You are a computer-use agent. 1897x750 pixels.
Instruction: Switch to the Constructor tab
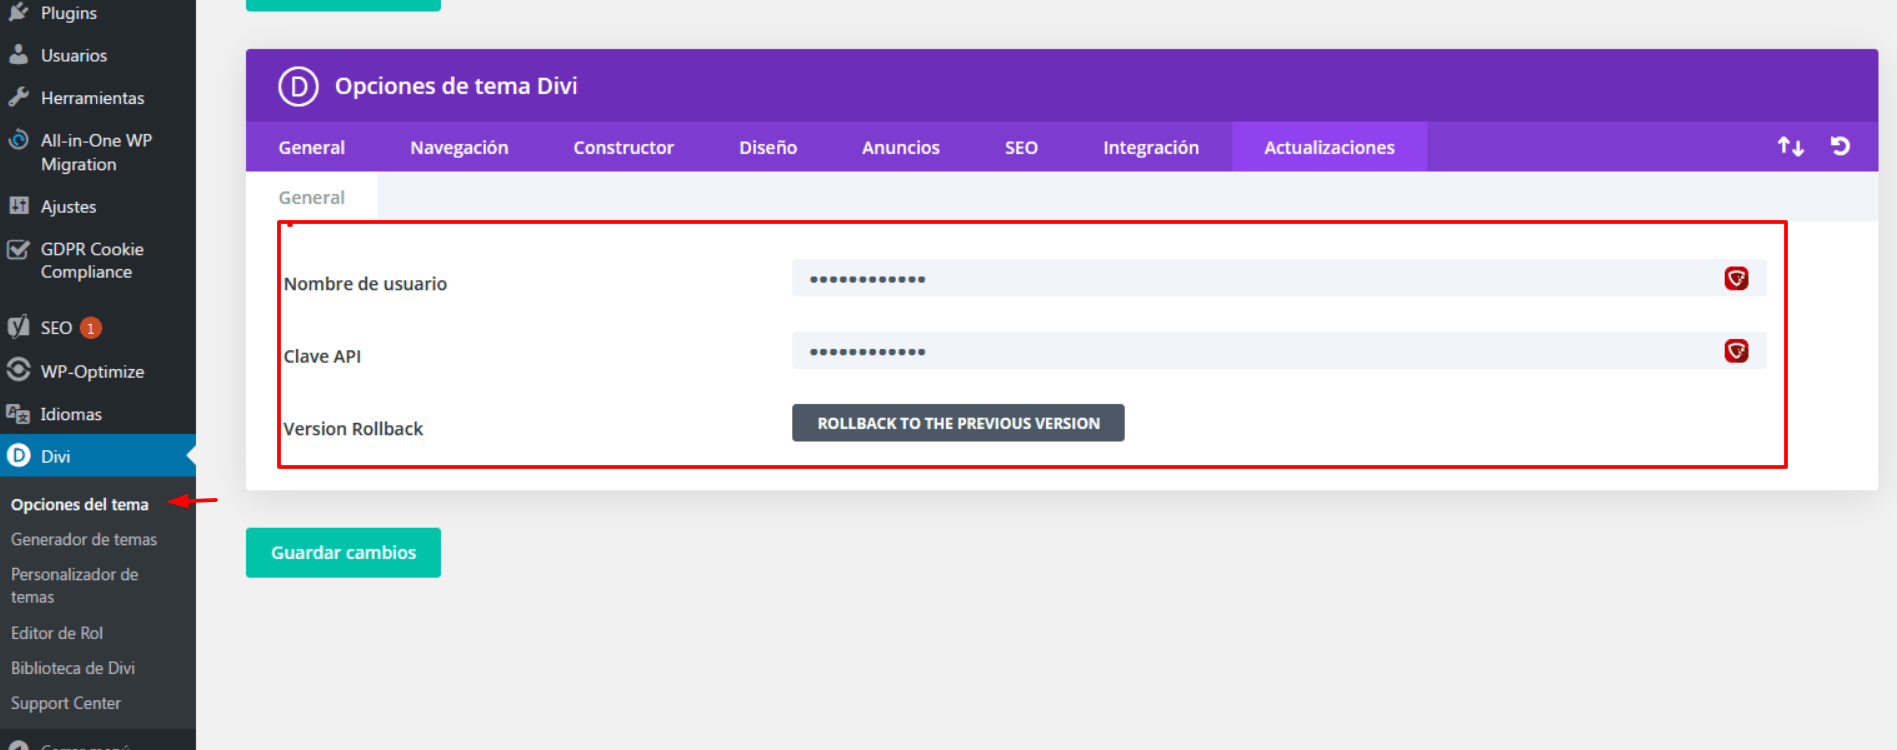point(623,147)
